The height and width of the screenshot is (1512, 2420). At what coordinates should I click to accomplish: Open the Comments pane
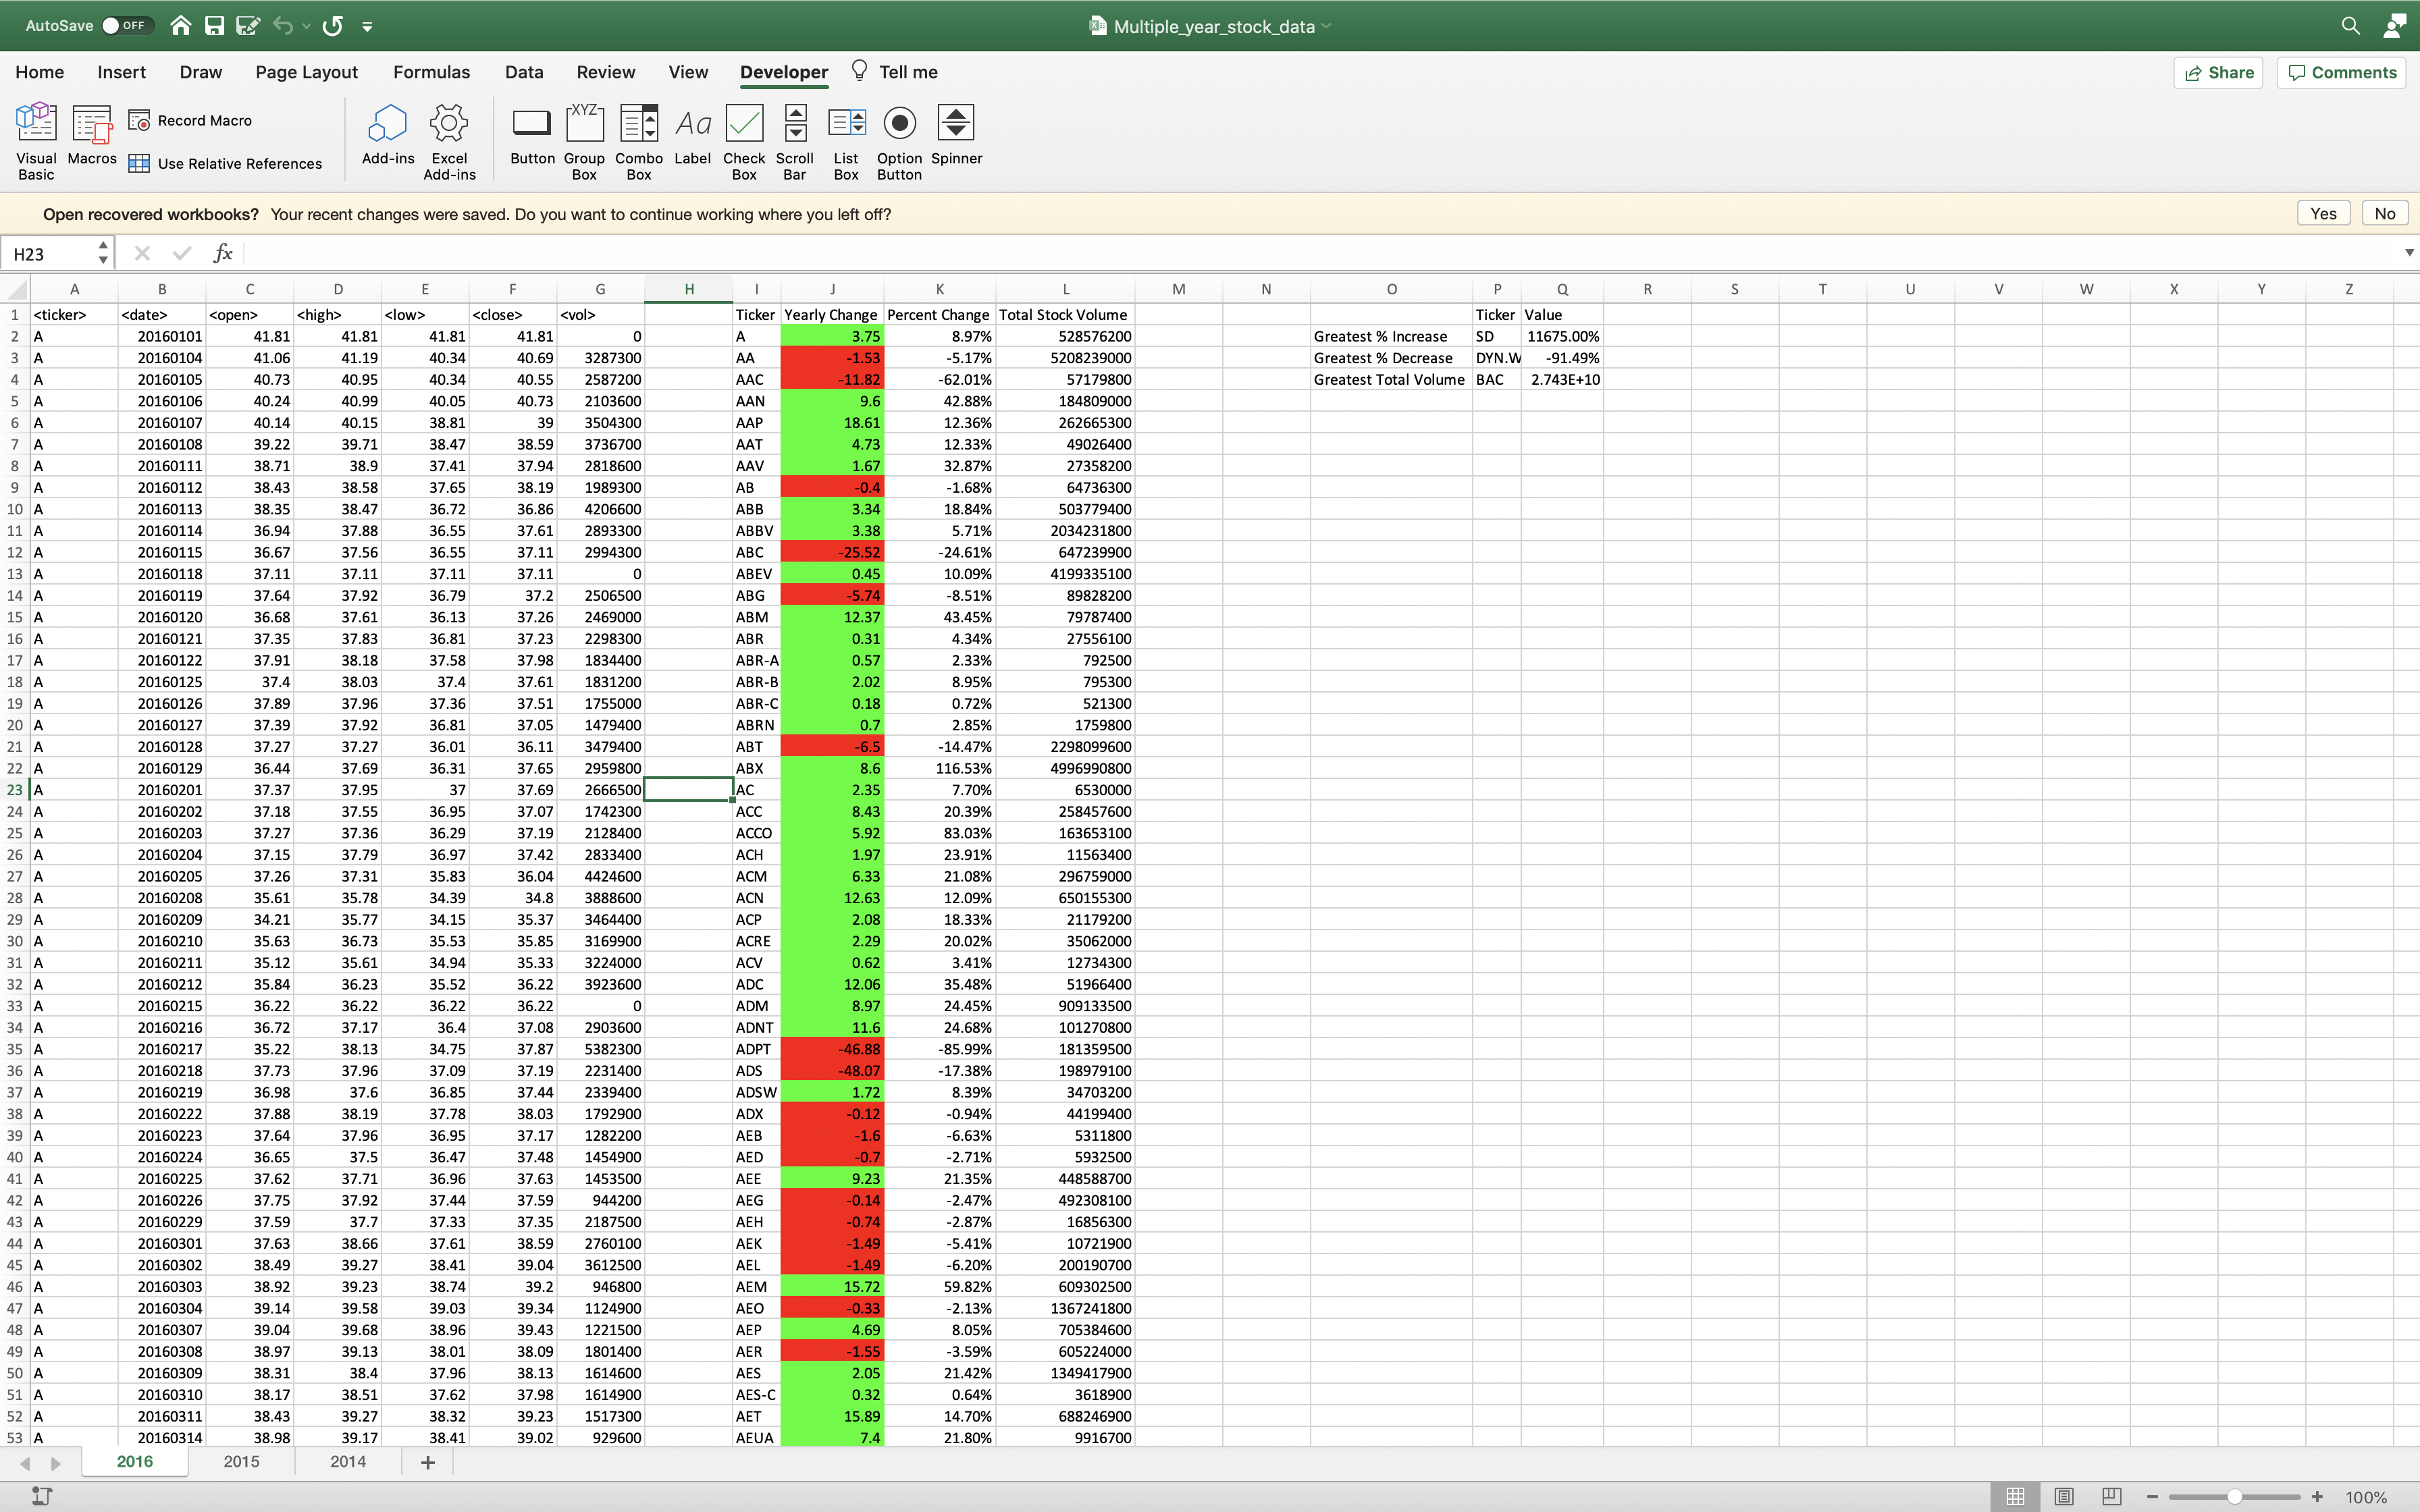[2342, 72]
